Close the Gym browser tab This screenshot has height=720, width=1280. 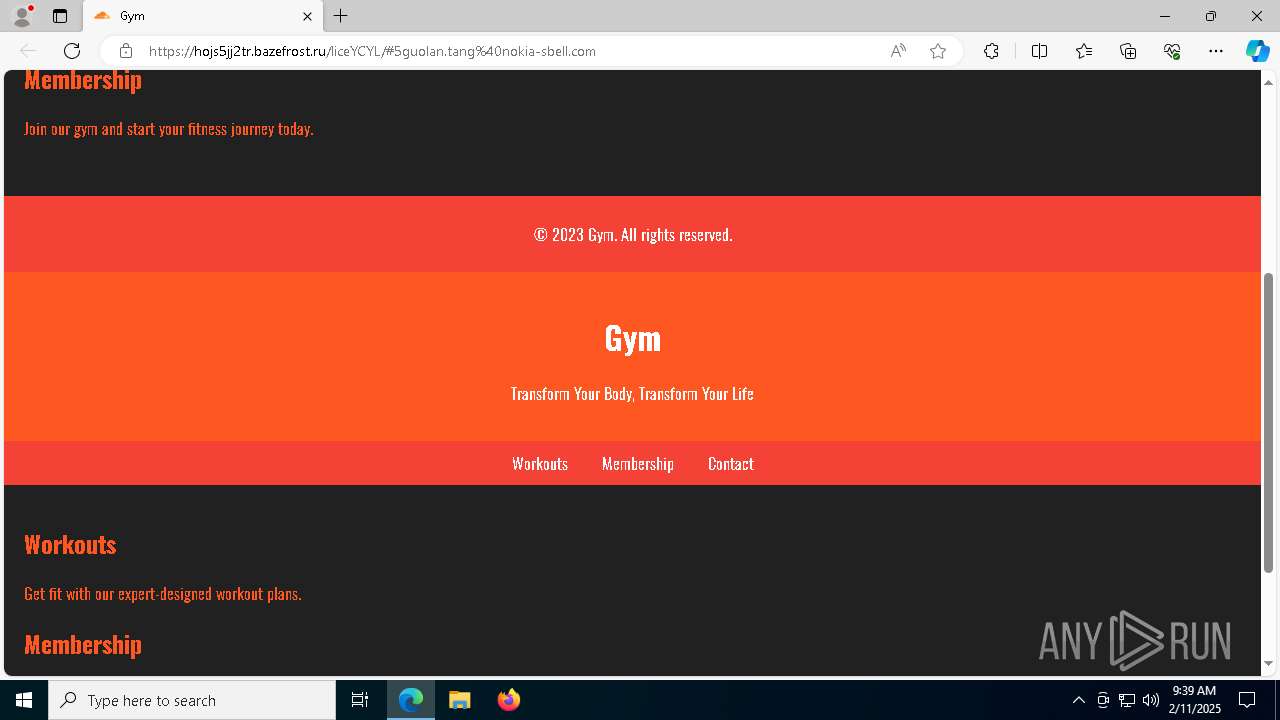307,16
